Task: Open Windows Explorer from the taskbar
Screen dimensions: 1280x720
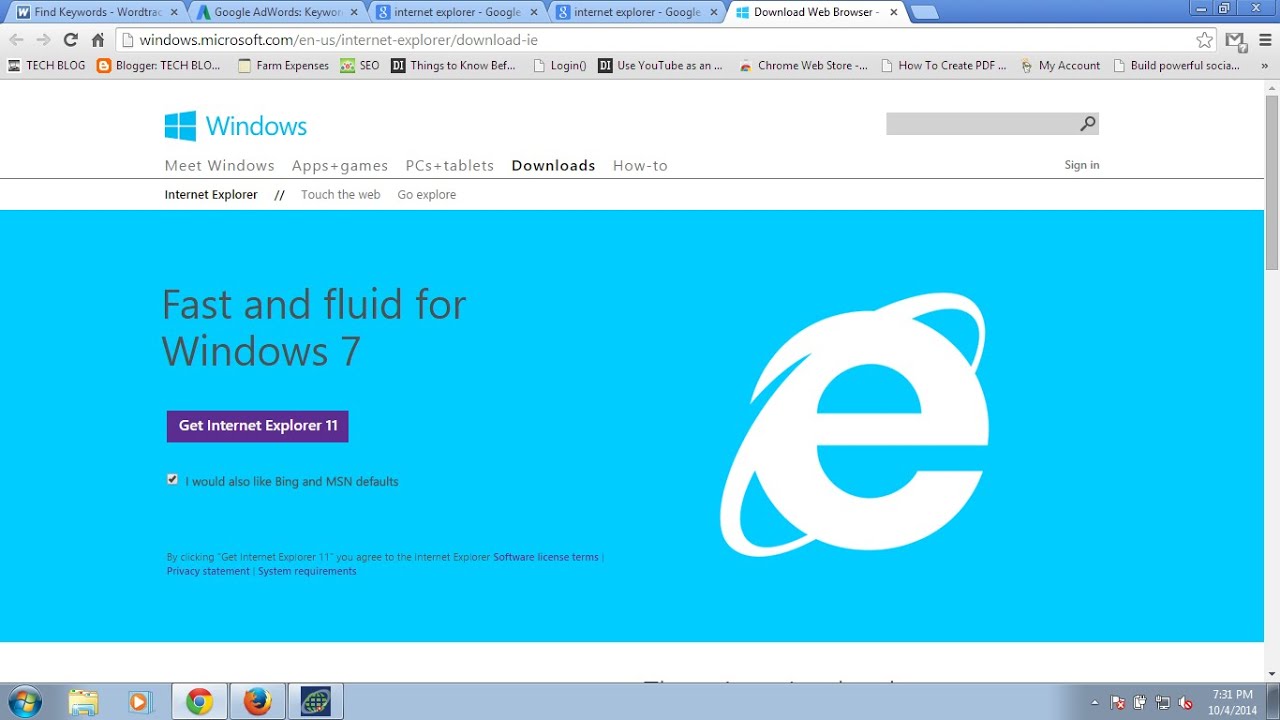Action: click(x=83, y=702)
